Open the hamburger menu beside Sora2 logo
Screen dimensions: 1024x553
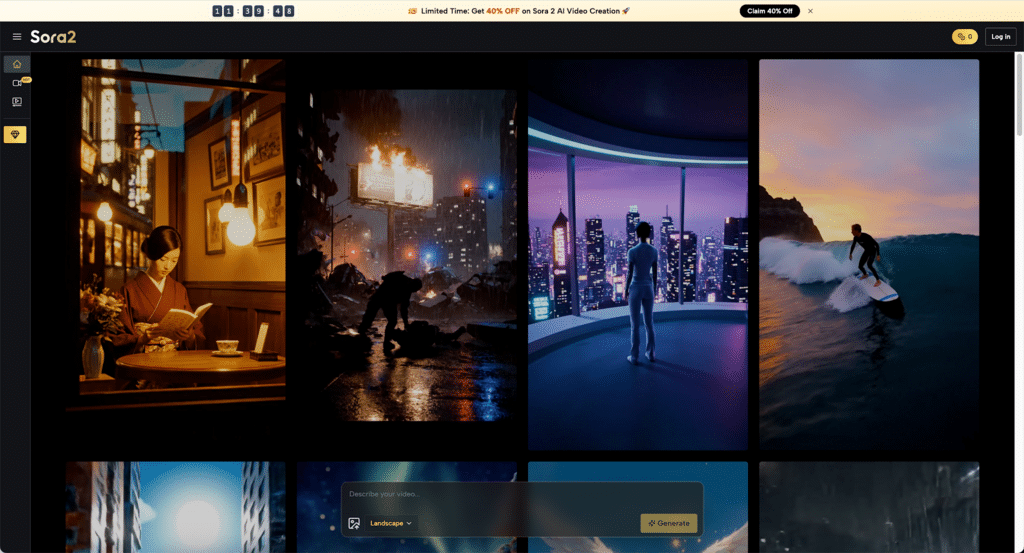tap(16, 37)
